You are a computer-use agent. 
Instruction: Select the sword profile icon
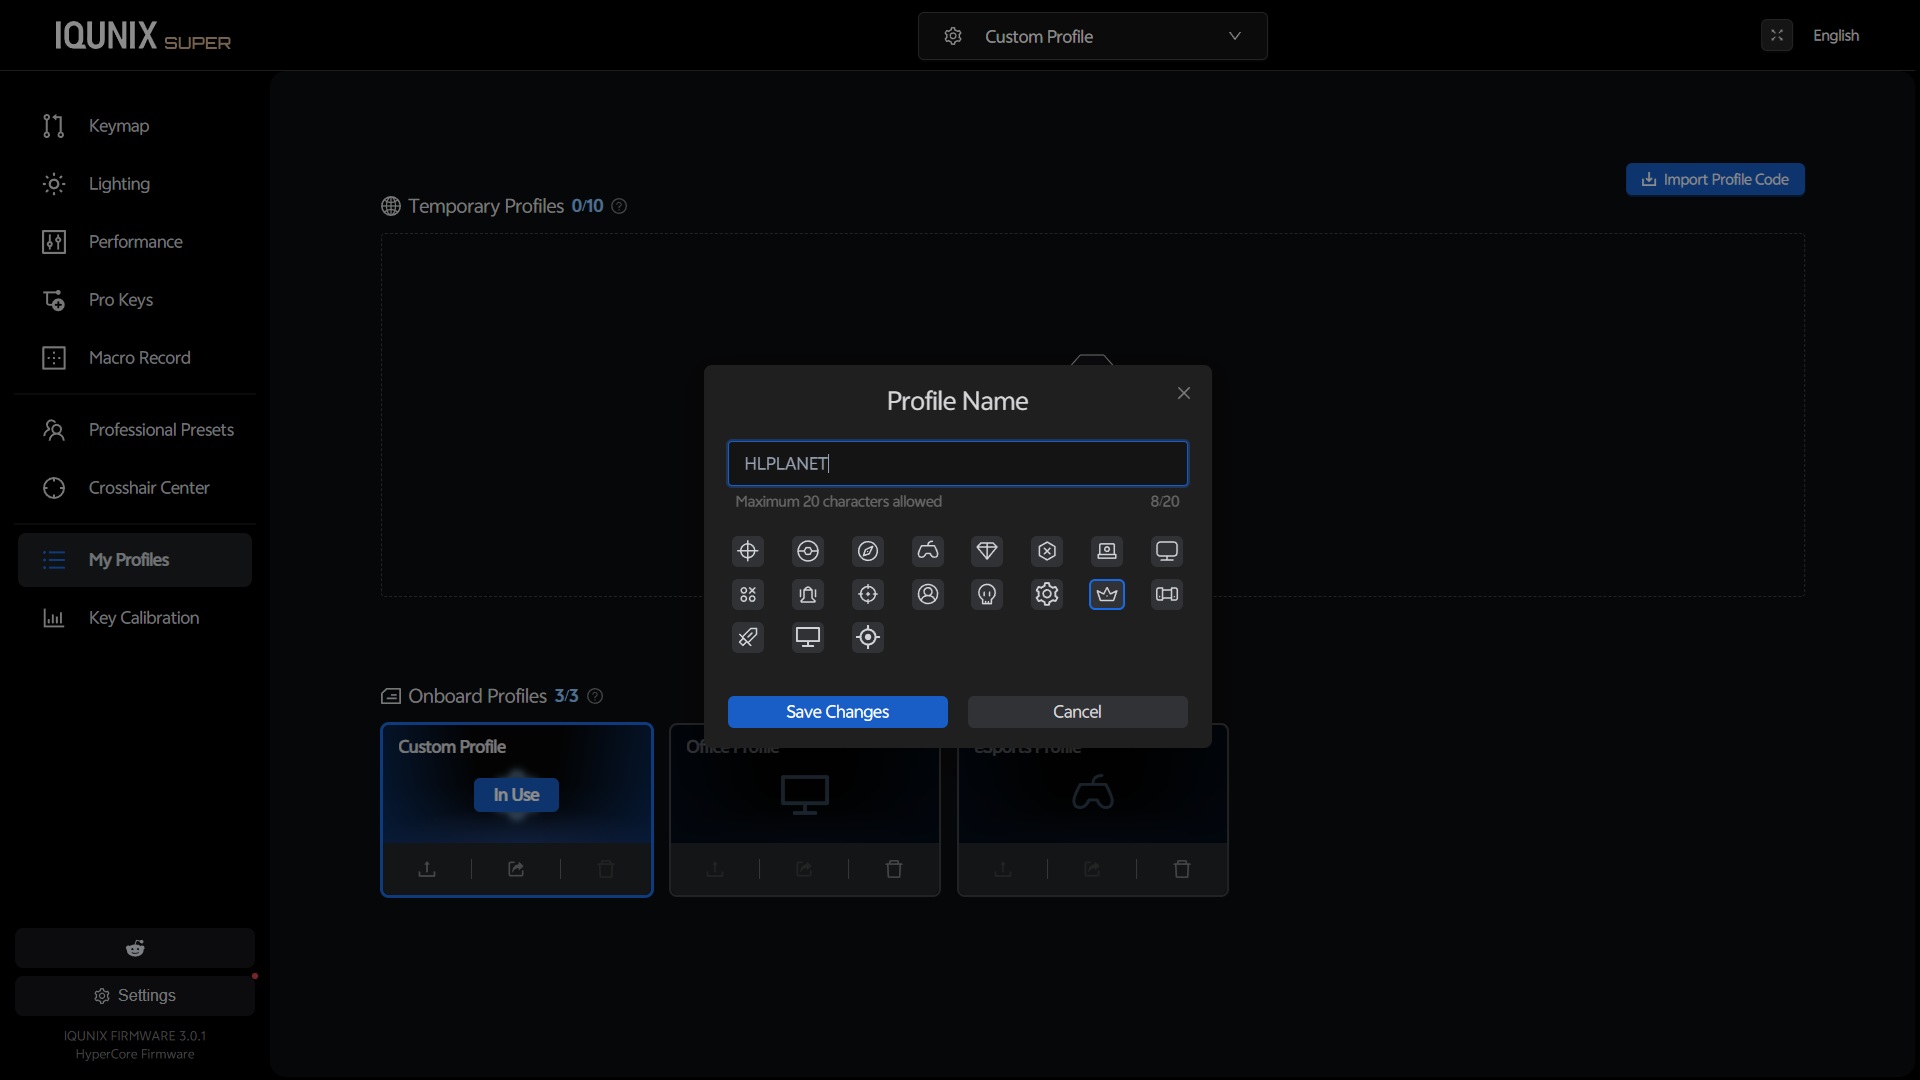748,637
